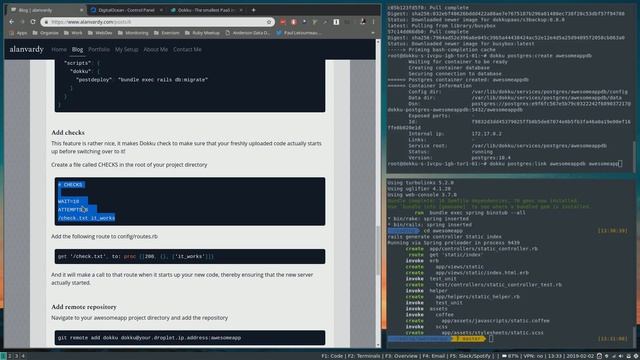Click the get '/check.txt' route code line

[x=136, y=257]
